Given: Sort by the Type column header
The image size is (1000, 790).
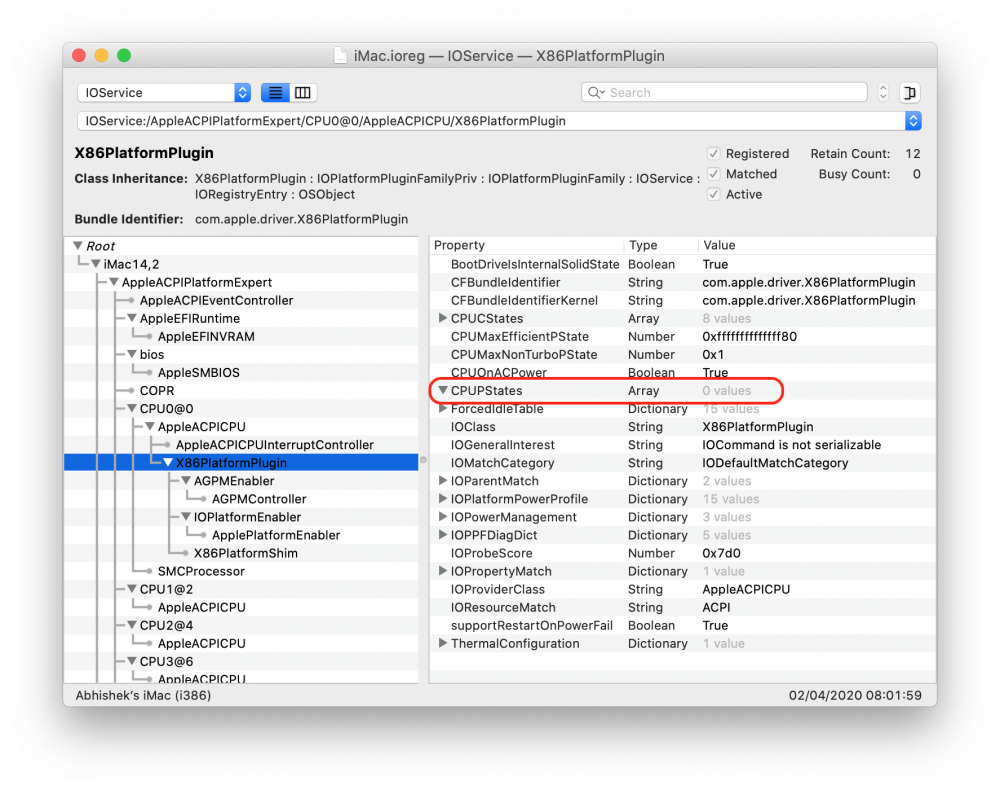Looking at the screenshot, I should 661,245.
